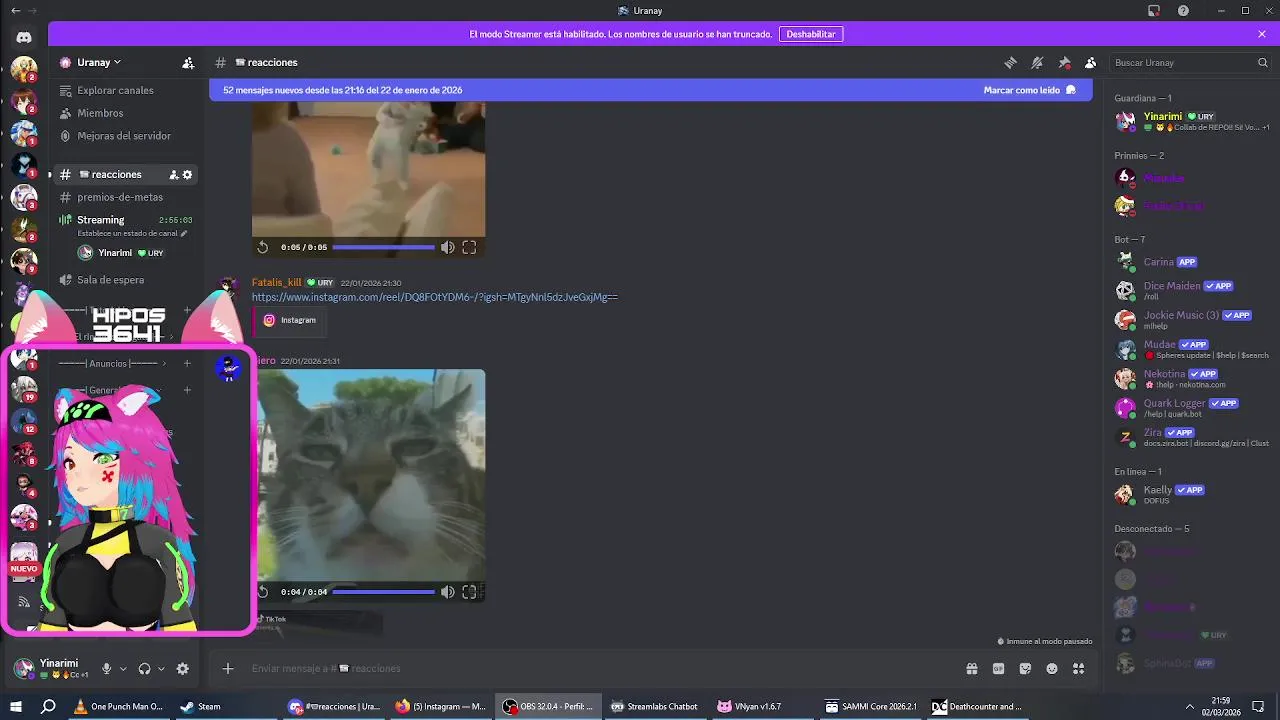Open pinned messages in channel header
This screenshot has width=1280, height=720.
pyautogui.click(x=1064, y=62)
